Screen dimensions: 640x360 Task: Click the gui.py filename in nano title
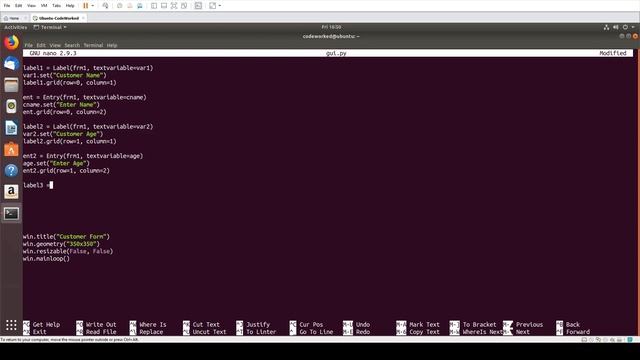pyautogui.click(x=336, y=53)
